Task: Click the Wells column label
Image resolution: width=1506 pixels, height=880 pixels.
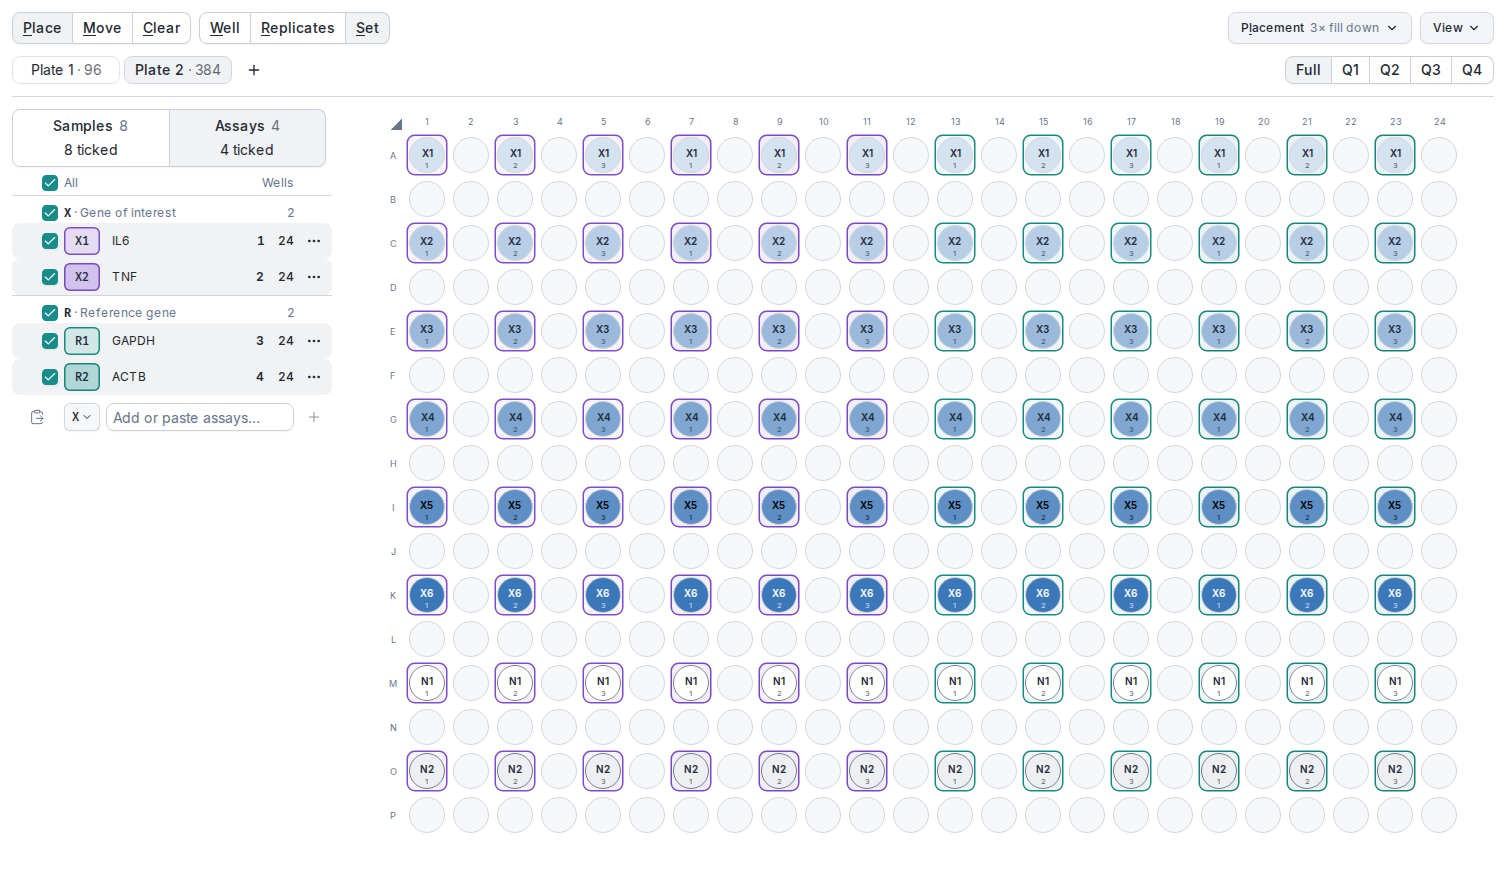Action: [x=278, y=183]
